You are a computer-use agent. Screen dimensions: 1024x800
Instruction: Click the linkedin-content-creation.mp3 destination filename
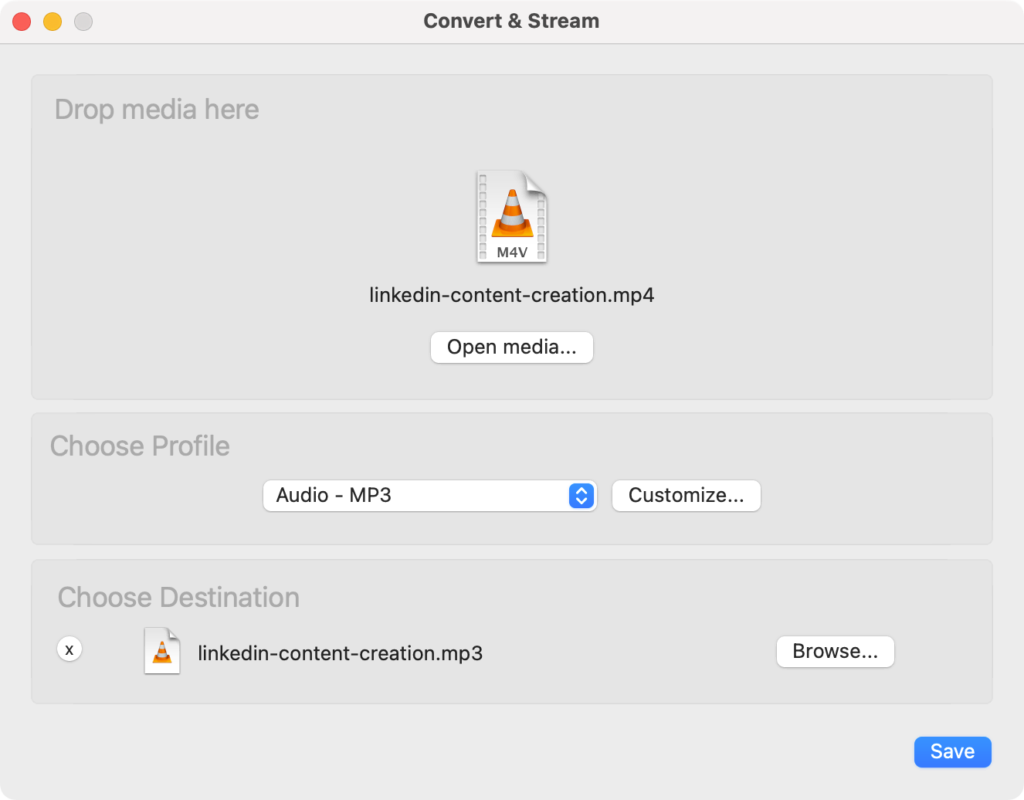[x=340, y=653]
